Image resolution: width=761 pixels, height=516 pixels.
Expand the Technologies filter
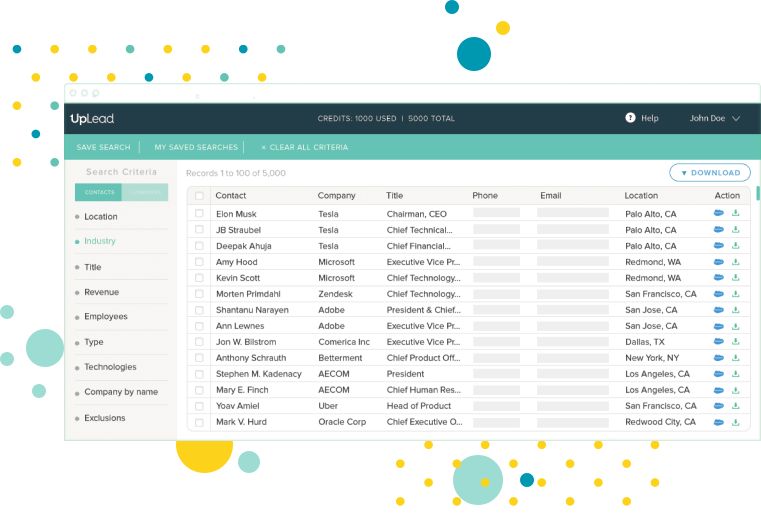110,367
